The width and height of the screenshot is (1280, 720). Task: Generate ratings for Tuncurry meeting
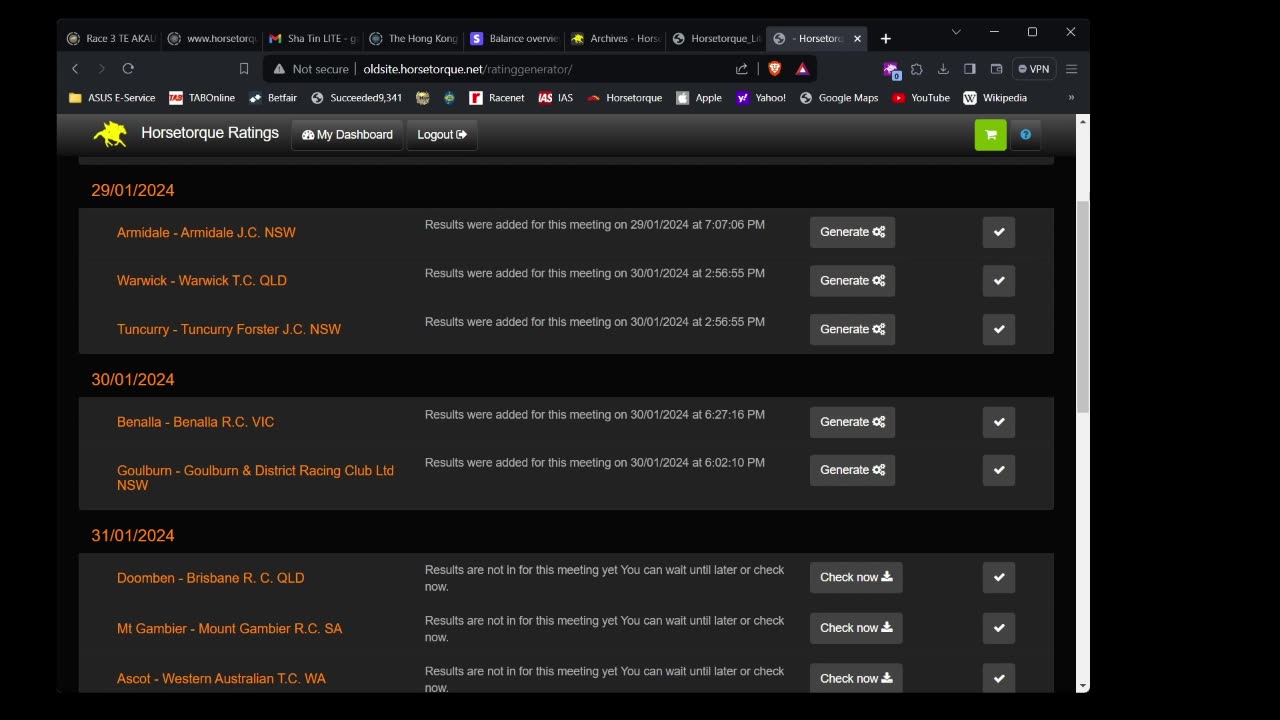point(852,329)
